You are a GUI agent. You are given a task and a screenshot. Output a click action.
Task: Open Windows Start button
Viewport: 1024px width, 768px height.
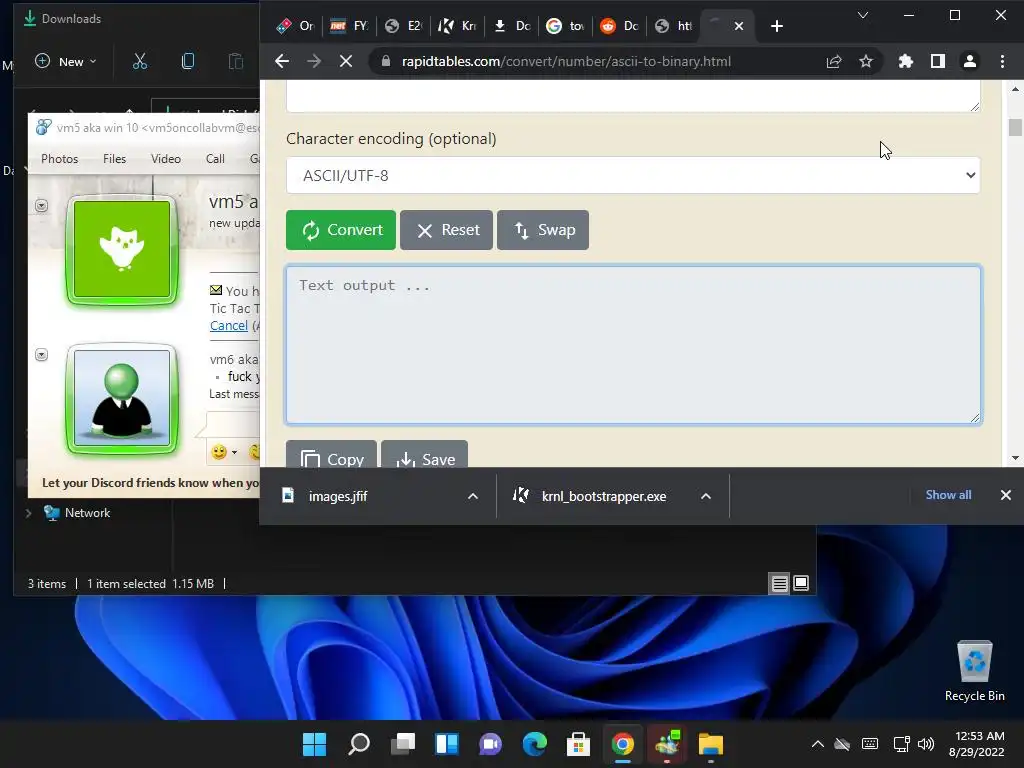(x=314, y=744)
